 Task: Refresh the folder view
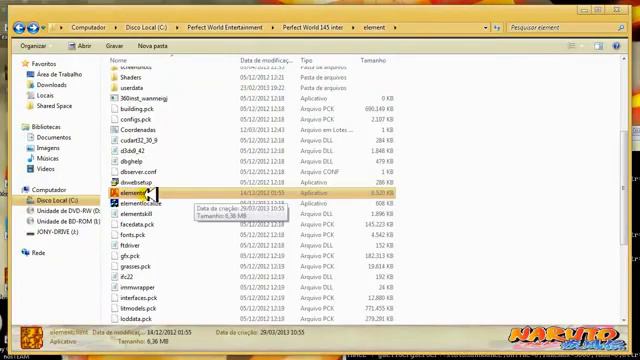click(497, 28)
